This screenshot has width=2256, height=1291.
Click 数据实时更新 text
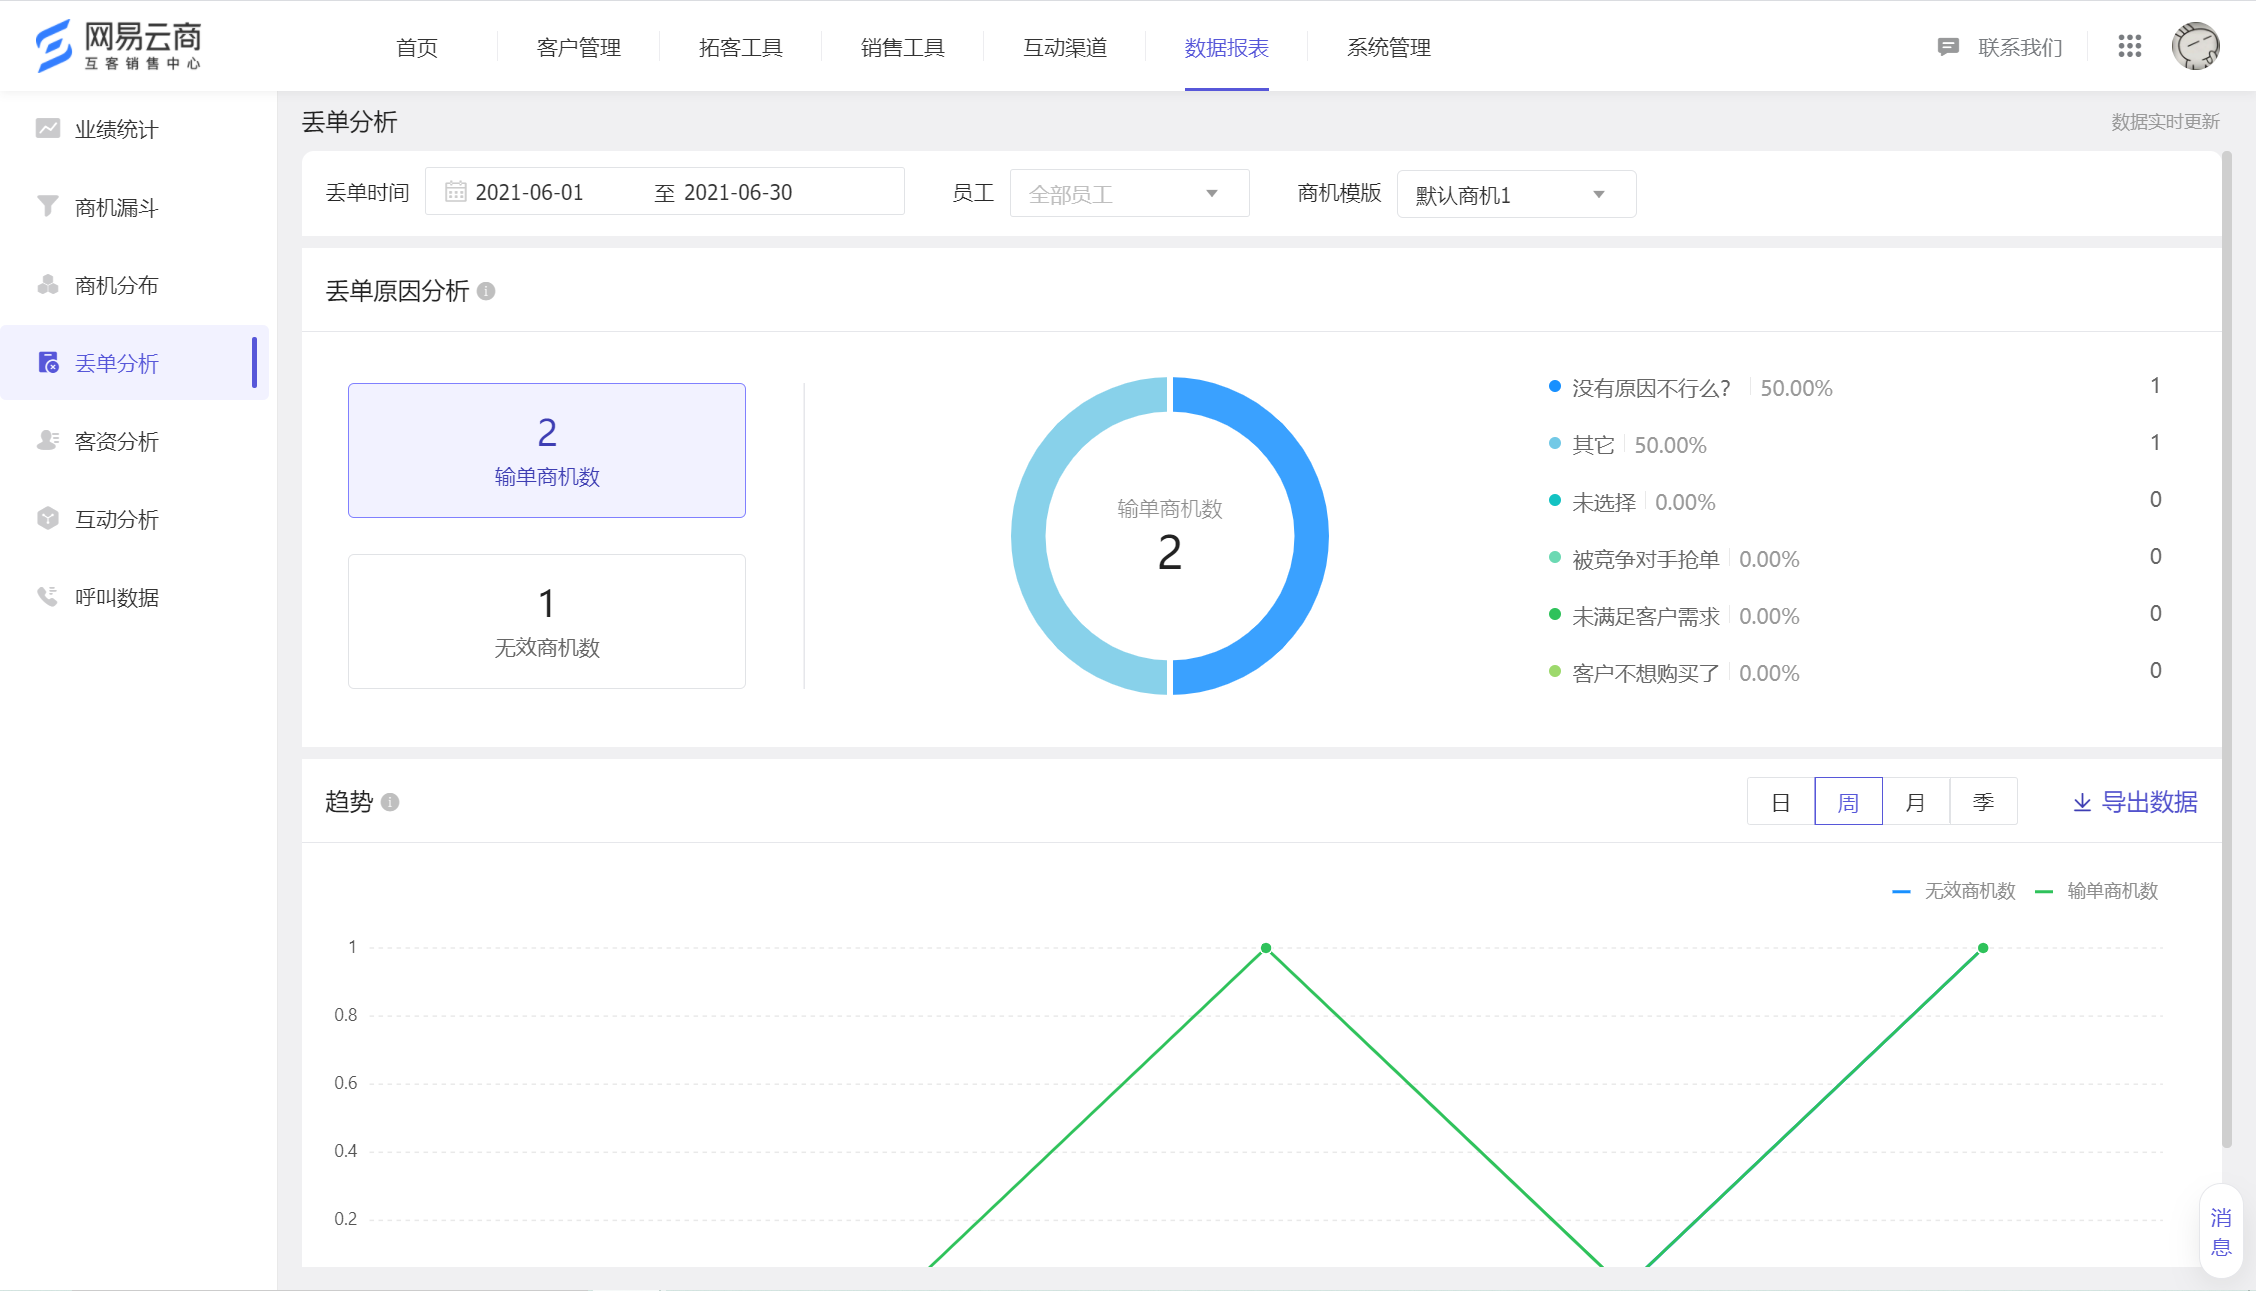(2165, 122)
